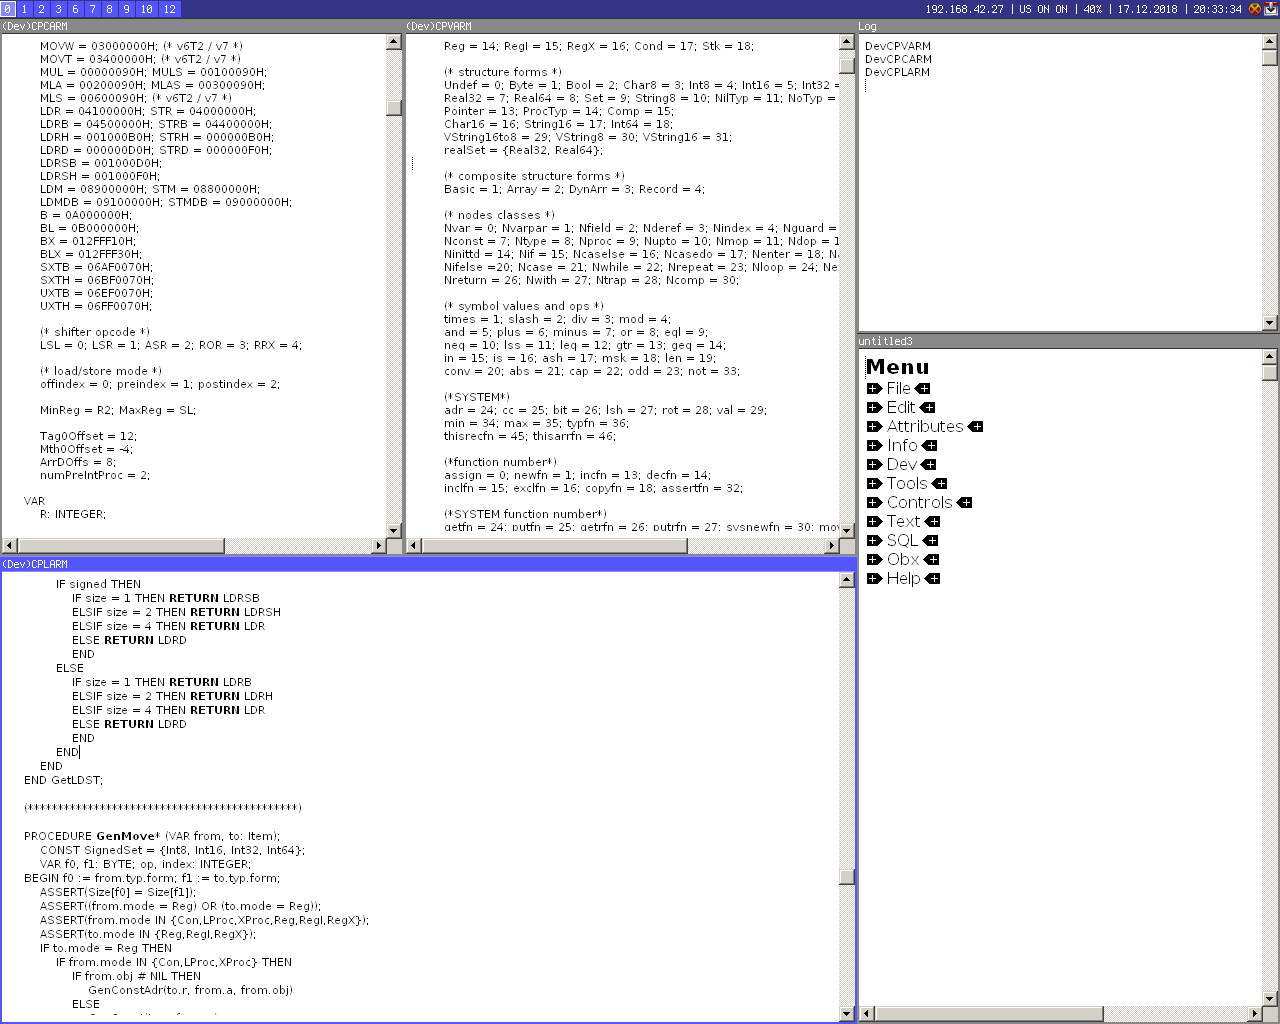1280x1024 pixels.
Task: Click vertical scrollbar thumb in CPLARM editor
Action: [847, 877]
